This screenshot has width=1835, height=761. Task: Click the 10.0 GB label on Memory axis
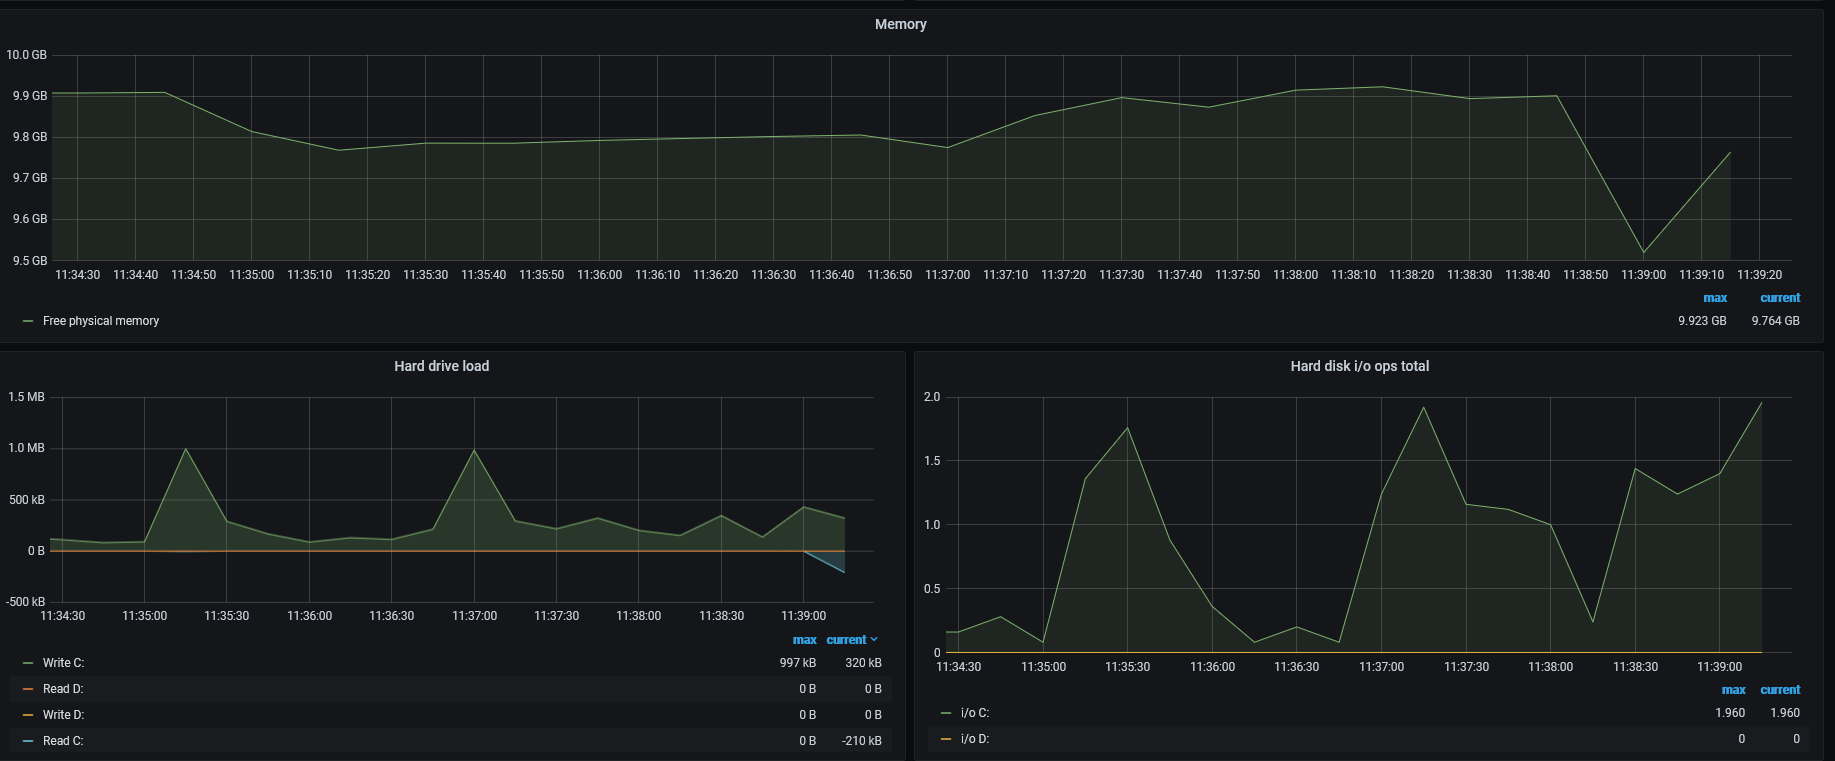pos(27,55)
